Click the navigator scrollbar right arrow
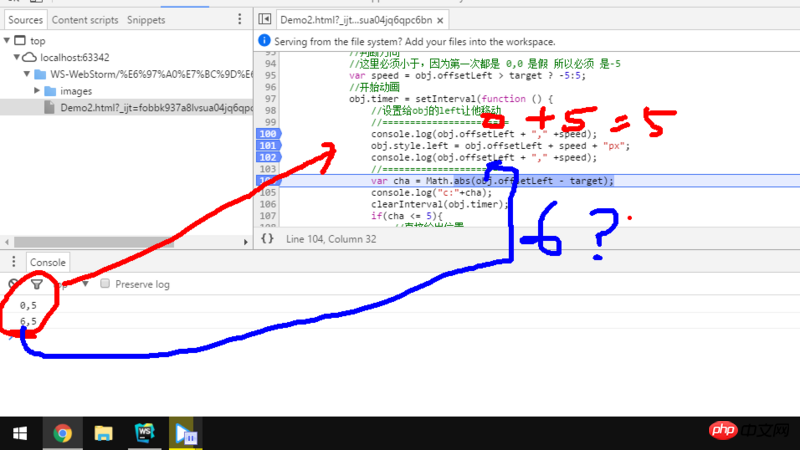Image resolution: width=800 pixels, height=450 pixels. 245,242
